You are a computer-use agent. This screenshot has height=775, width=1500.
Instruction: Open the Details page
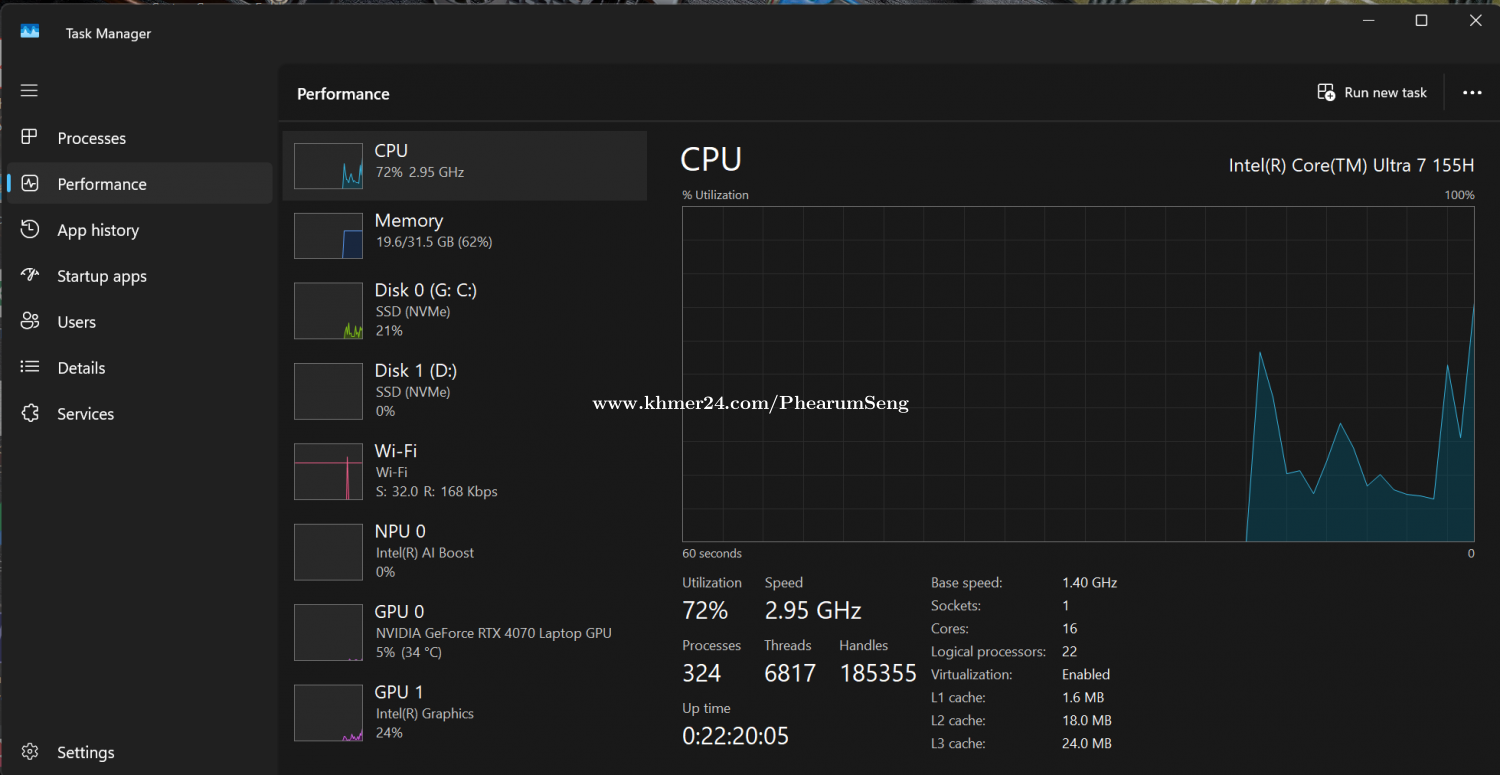tap(139, 368)
